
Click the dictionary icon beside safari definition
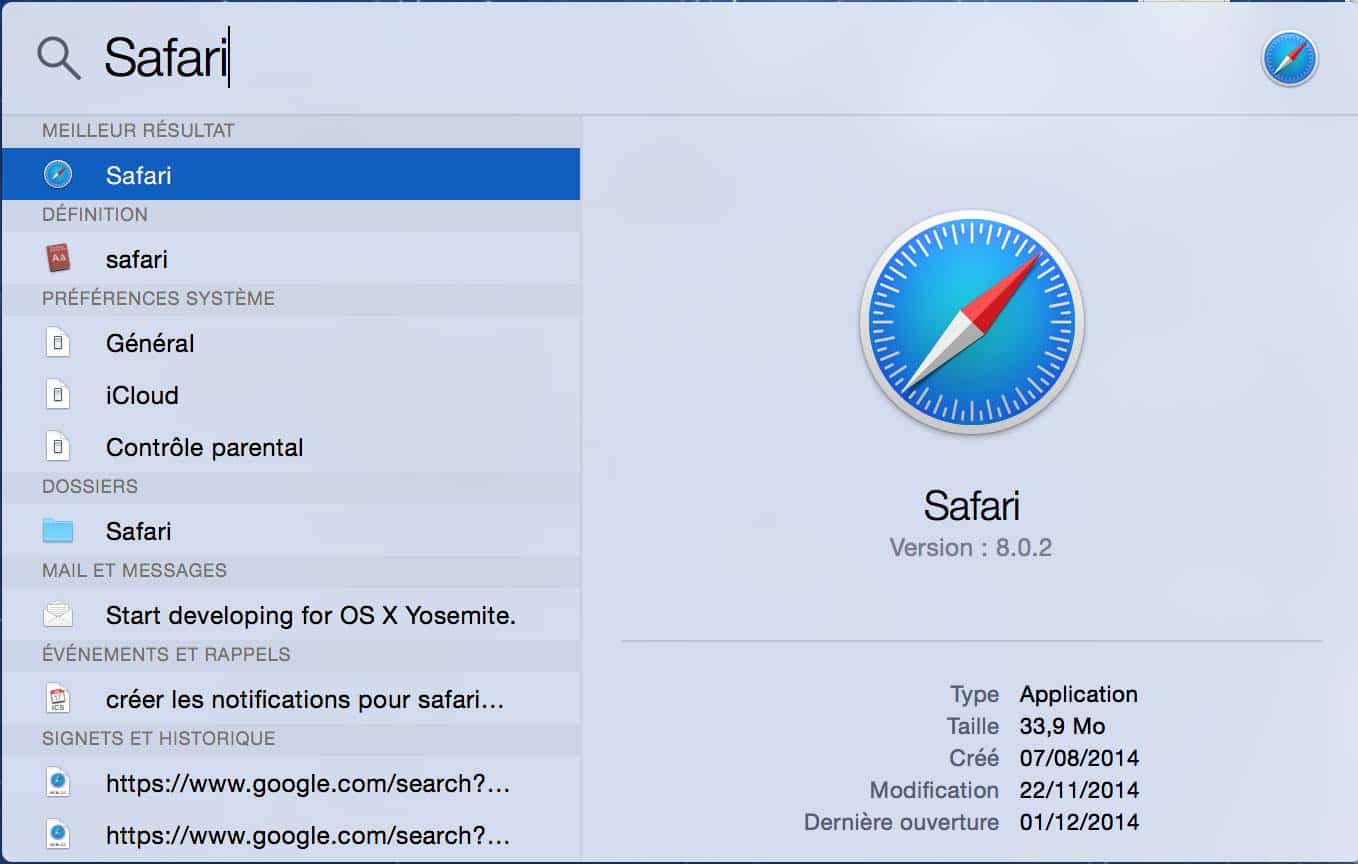point(58,259)
